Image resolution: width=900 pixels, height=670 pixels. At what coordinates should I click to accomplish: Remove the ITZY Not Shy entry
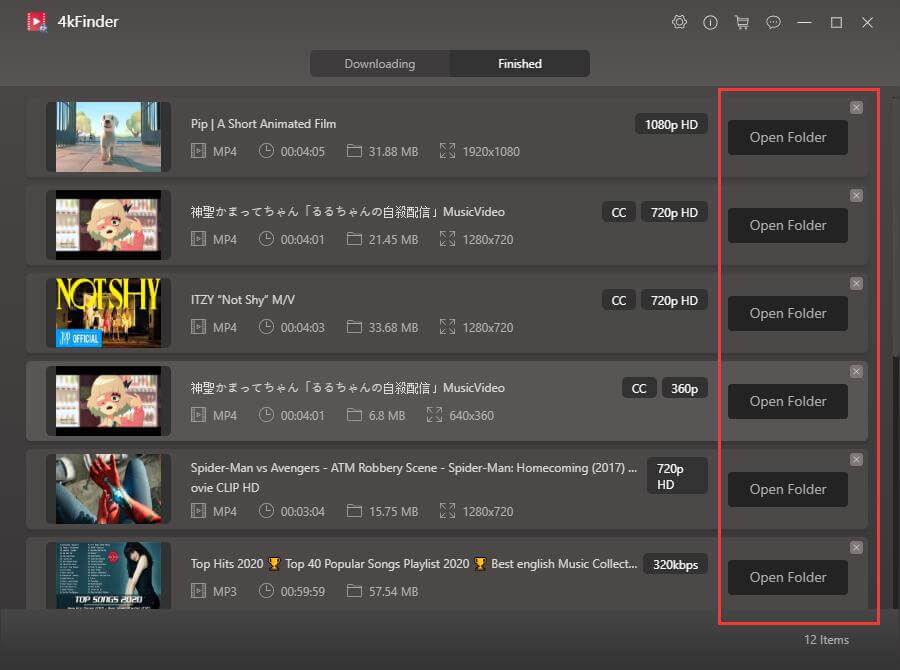pos(856,284)
